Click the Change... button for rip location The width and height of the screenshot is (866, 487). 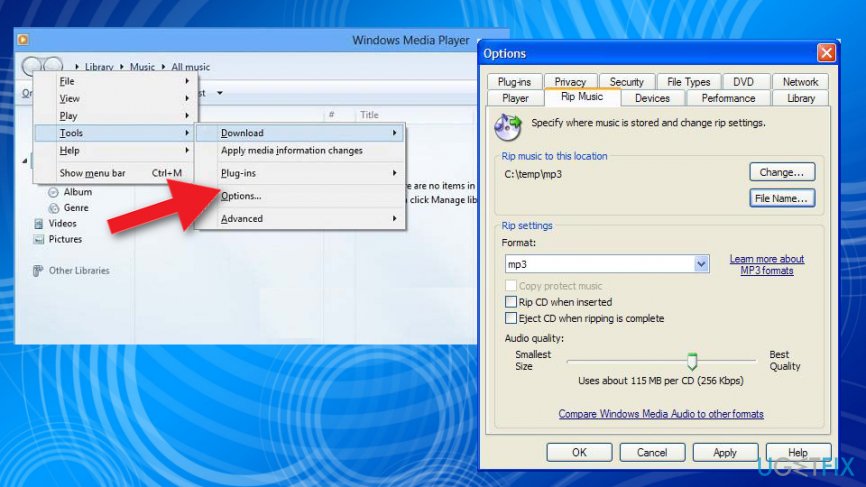tap(781, 172)
